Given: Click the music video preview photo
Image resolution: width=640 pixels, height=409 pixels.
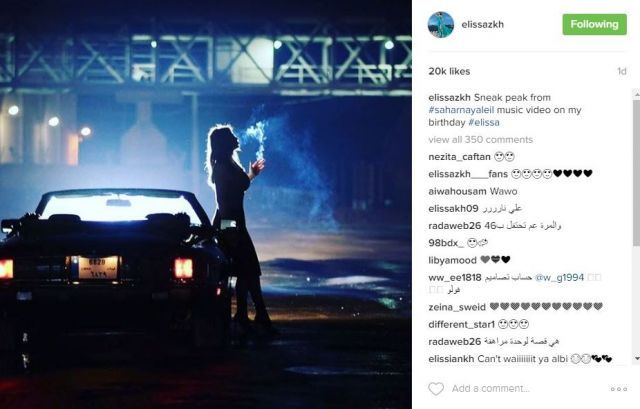Looking at the screenshot, I should pyautogui.click(x=206, y=204).
